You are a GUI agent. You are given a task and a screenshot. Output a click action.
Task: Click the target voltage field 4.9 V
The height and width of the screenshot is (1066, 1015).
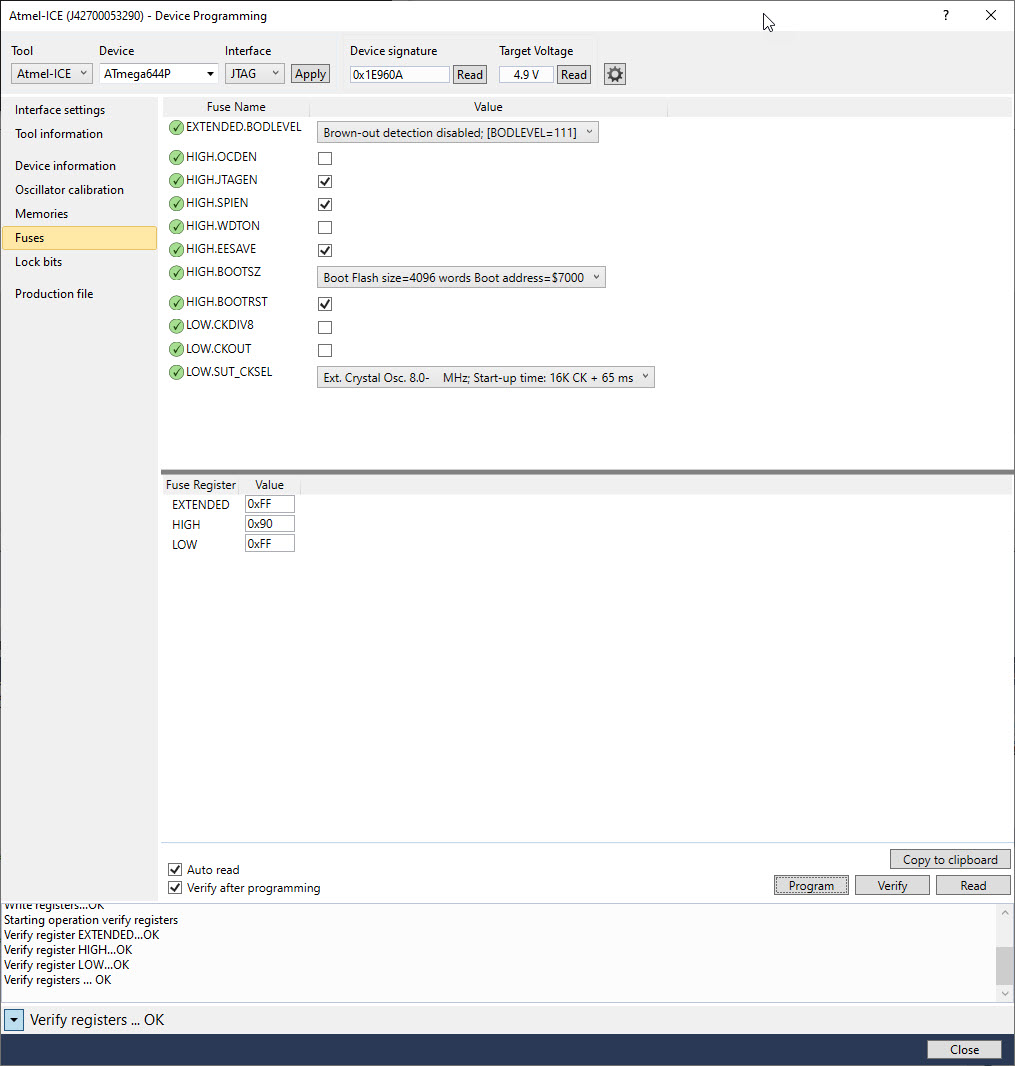tap(526, 75)
